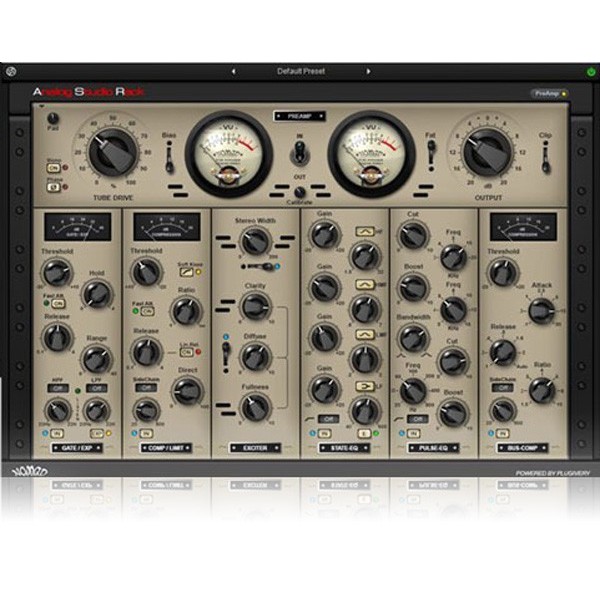Toggle Fast Att On in Gate/Exp
The height and width of the screenshot is (600, 600).
click(58, 303)
